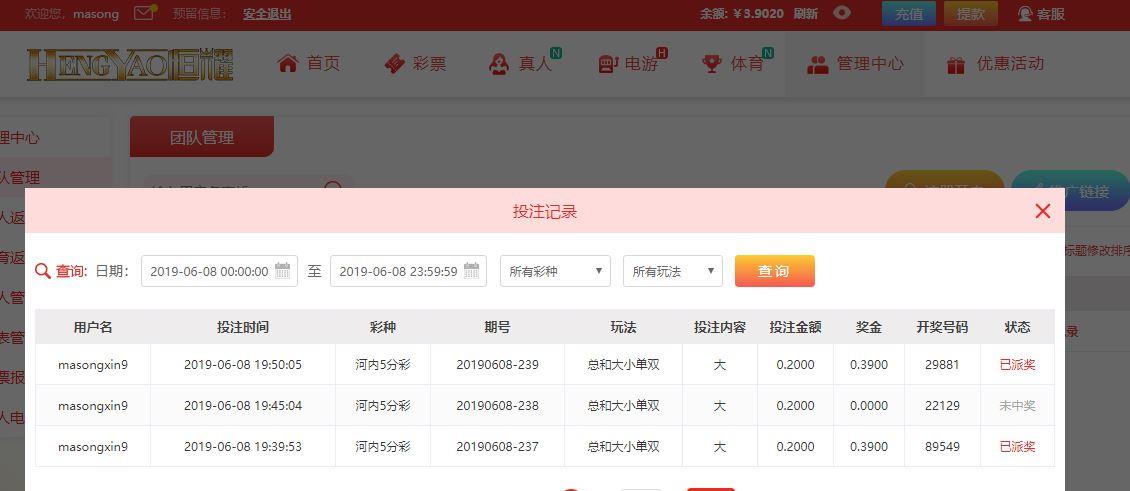Image resolution: width=1130 pixels, height=491 pixels.
Task: Open the 管理中心 menu
Action: 855,64
